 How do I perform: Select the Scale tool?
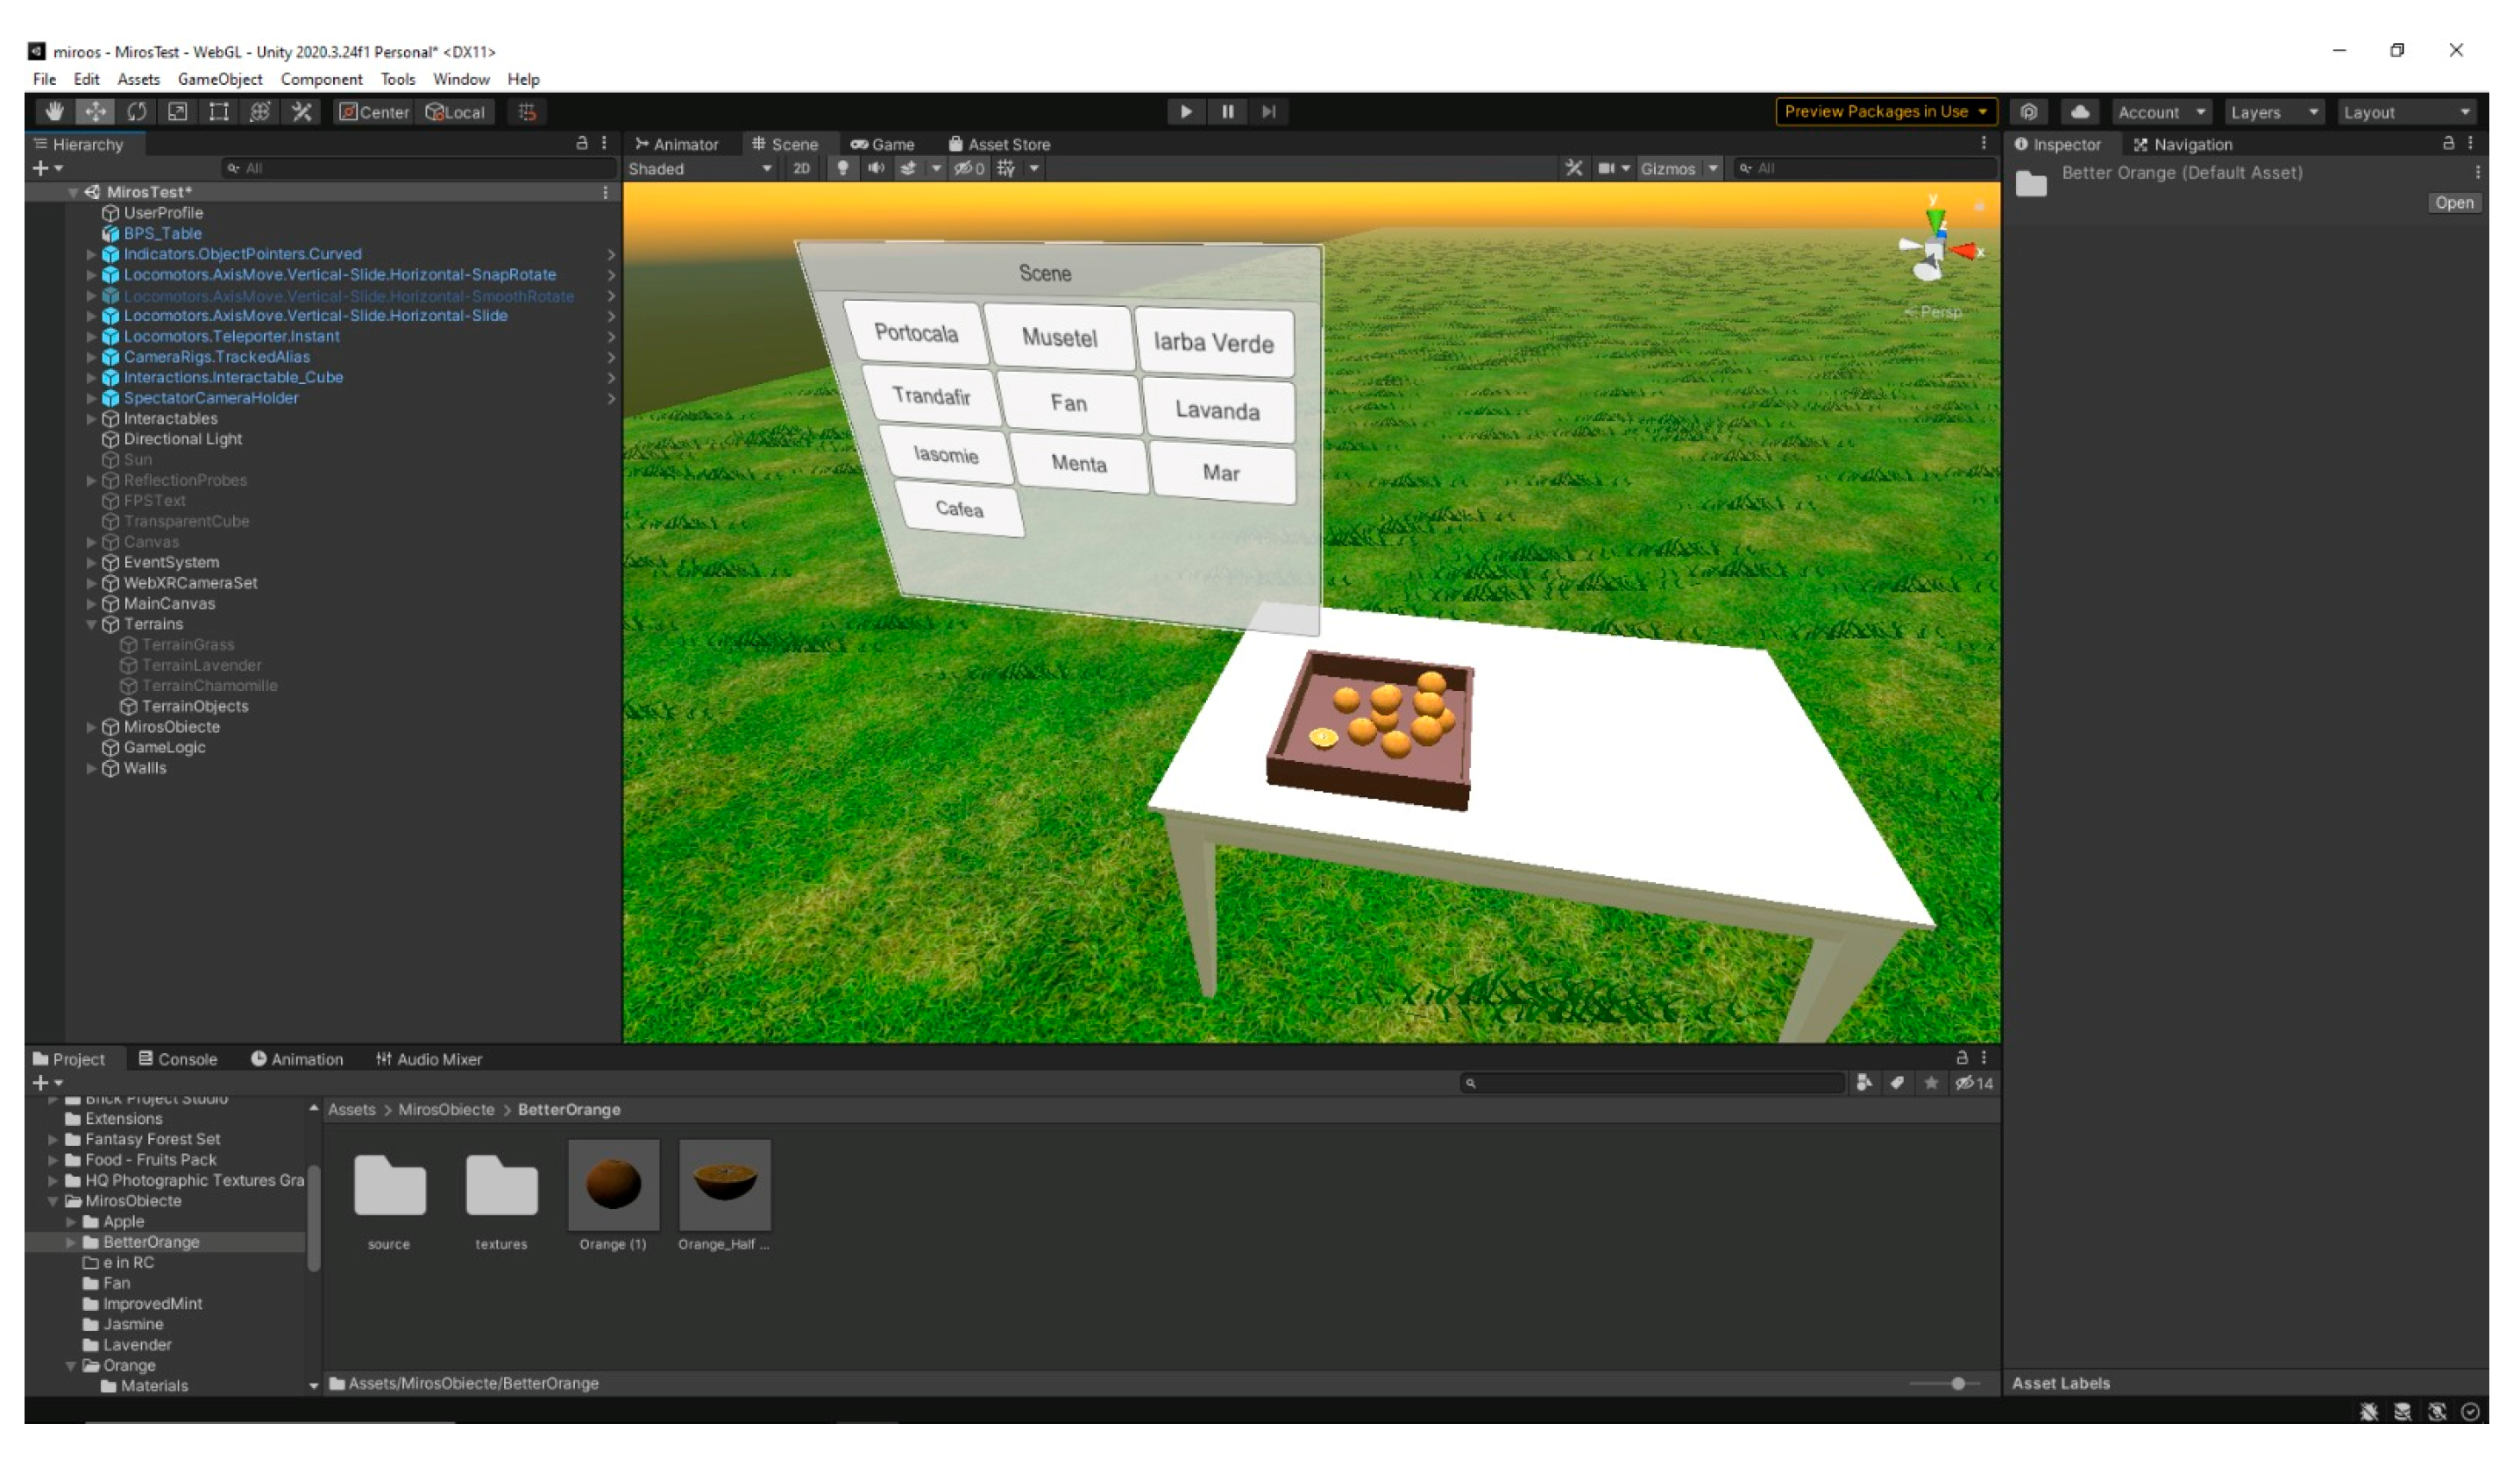pos(177,112)
